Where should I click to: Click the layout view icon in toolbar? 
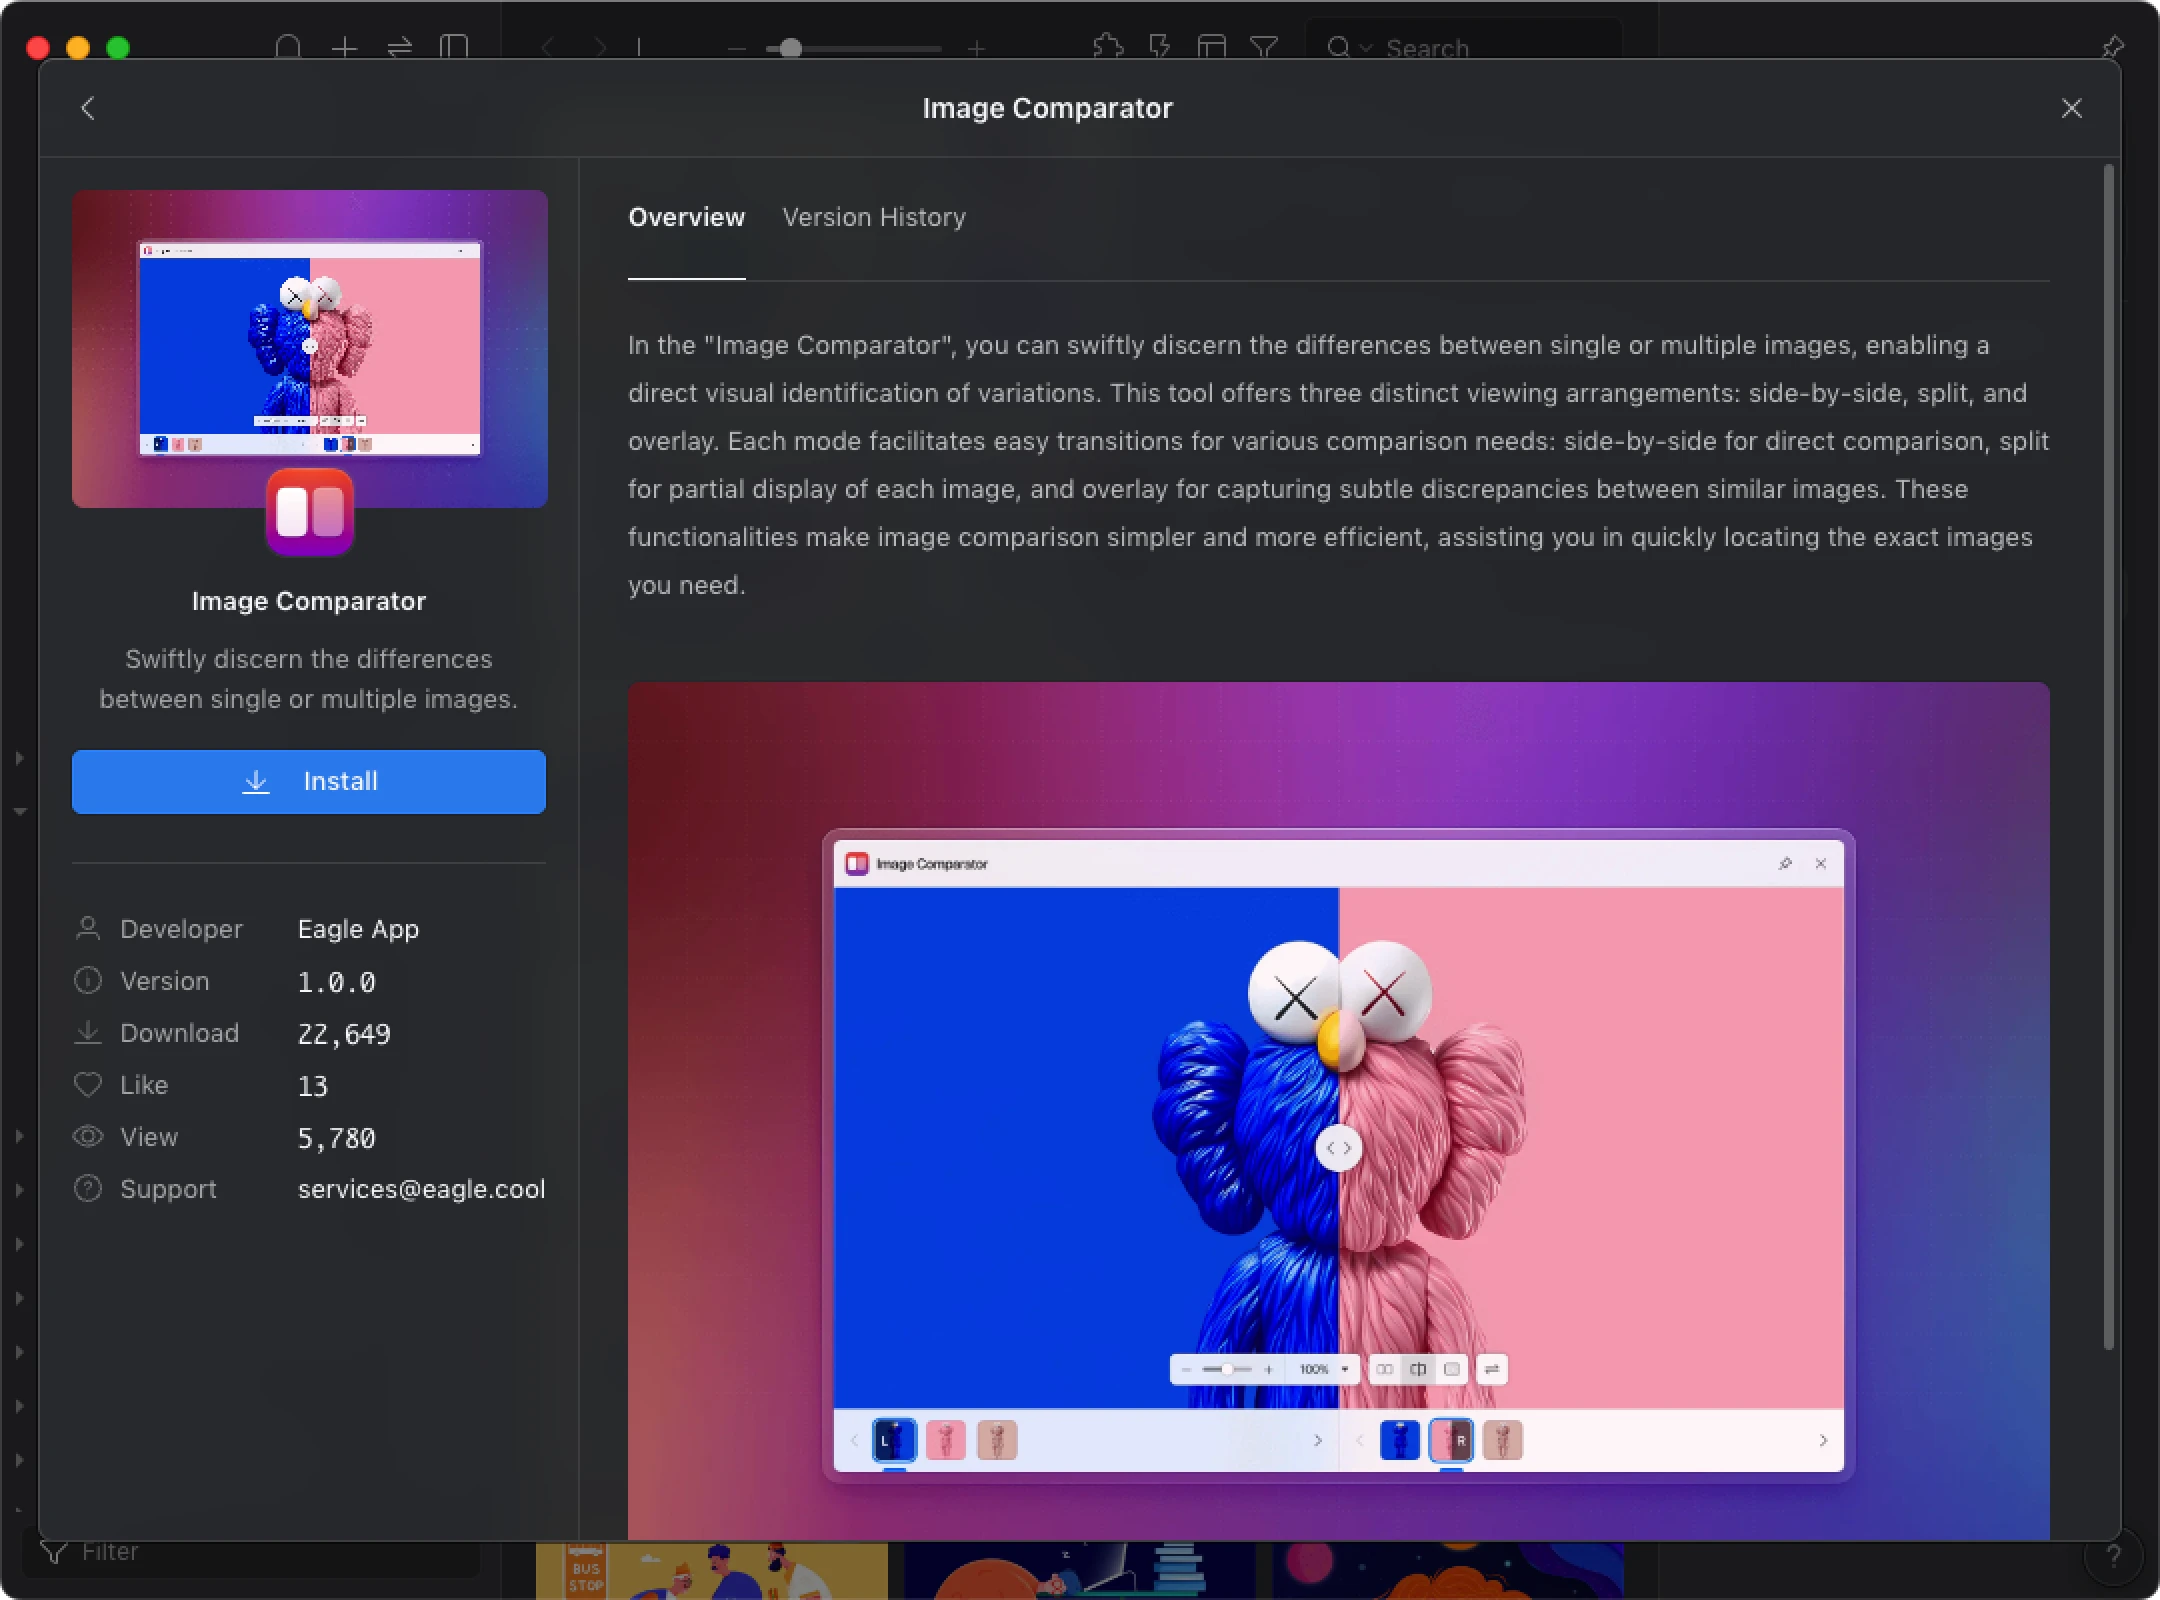pyautogui.click(x=1212, y=46)
